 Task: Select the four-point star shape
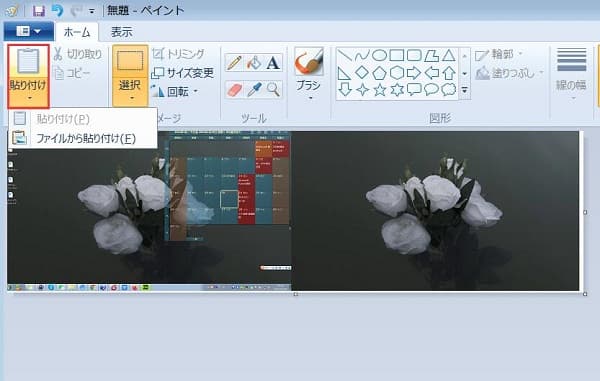click(362, 90)
